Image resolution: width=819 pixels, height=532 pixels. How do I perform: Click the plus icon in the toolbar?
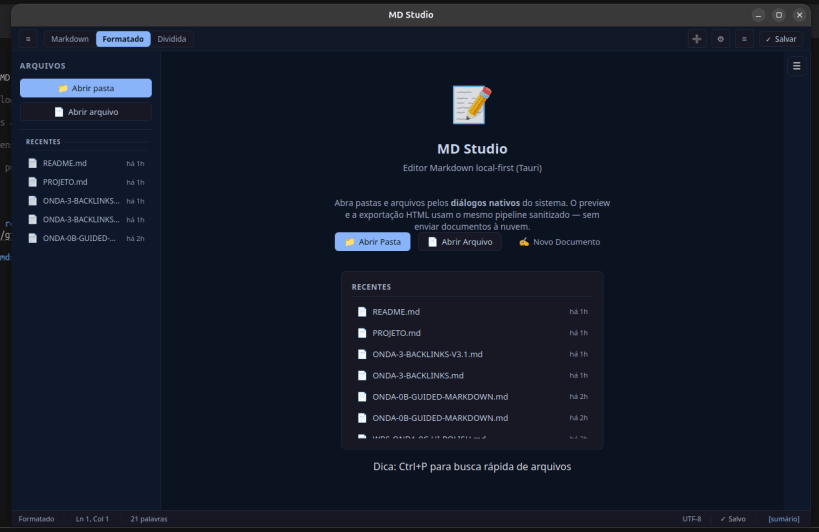click(696, 39)
